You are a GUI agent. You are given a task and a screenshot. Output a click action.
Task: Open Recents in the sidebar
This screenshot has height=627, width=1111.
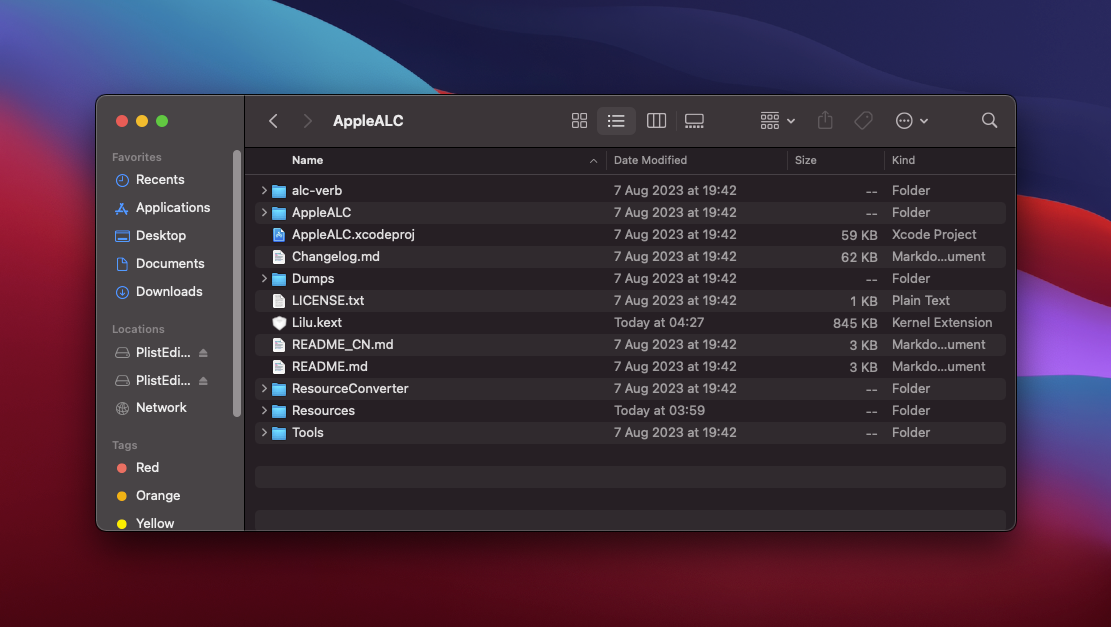[160, 180]
